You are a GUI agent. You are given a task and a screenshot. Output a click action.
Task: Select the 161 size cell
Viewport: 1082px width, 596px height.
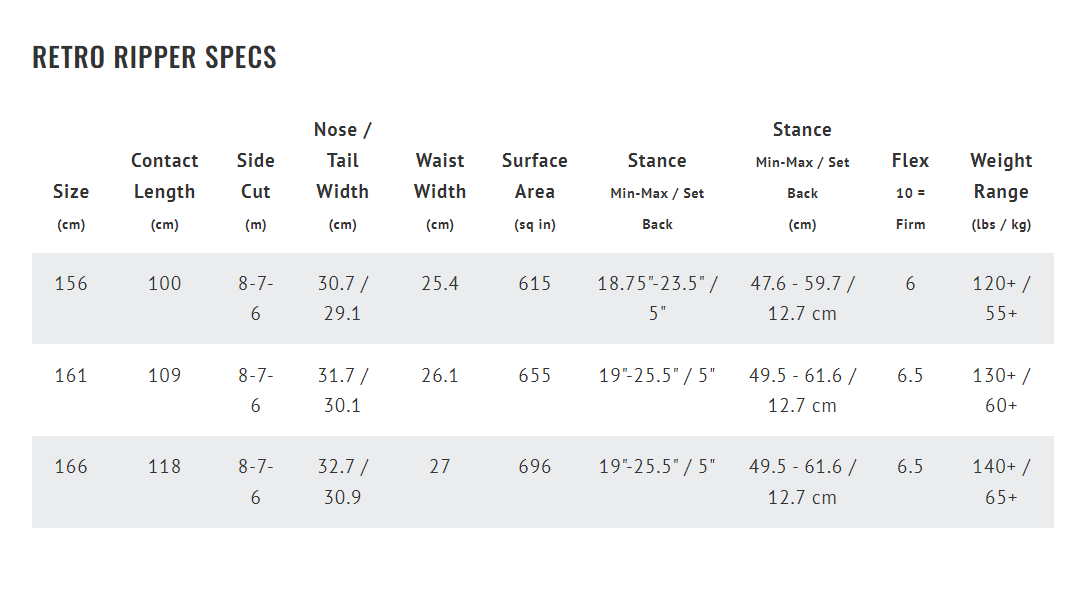click(x=71, y=375)
